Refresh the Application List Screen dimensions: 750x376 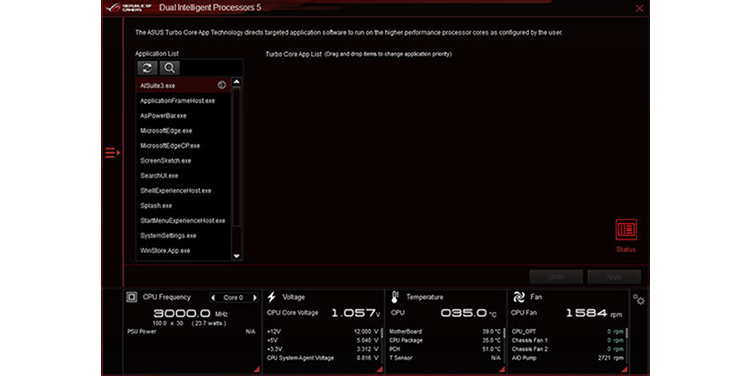point(147,68)
